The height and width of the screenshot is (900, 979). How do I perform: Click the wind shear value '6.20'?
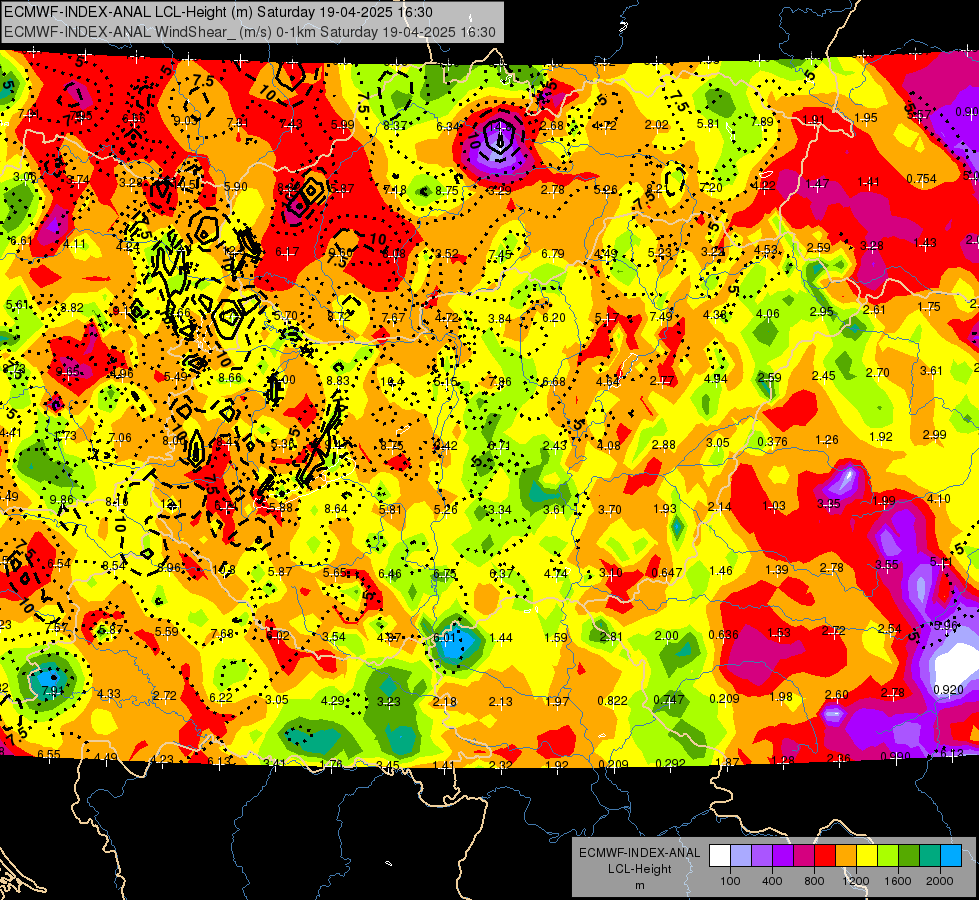click(x=554, y=317)
